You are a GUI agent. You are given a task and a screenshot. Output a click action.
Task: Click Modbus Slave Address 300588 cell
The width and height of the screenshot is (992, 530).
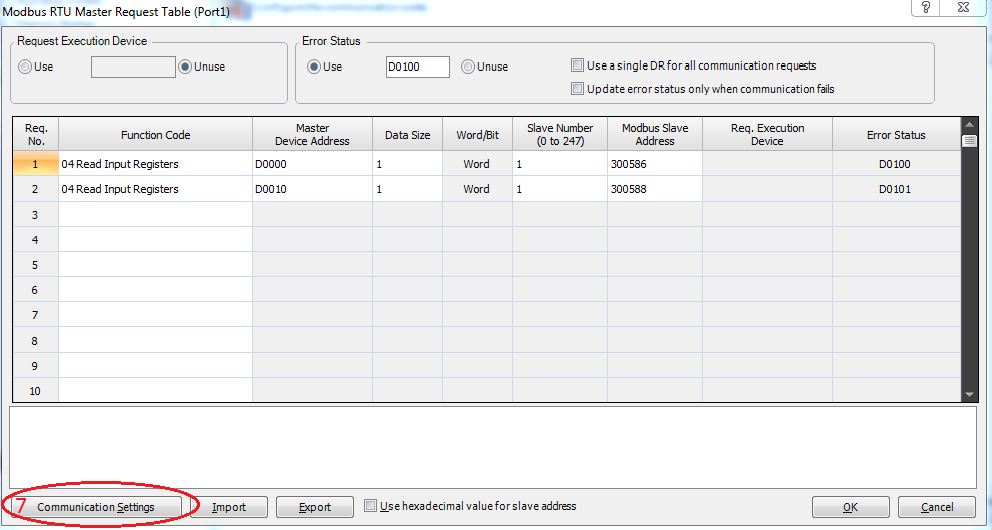[x=655, y=189]
